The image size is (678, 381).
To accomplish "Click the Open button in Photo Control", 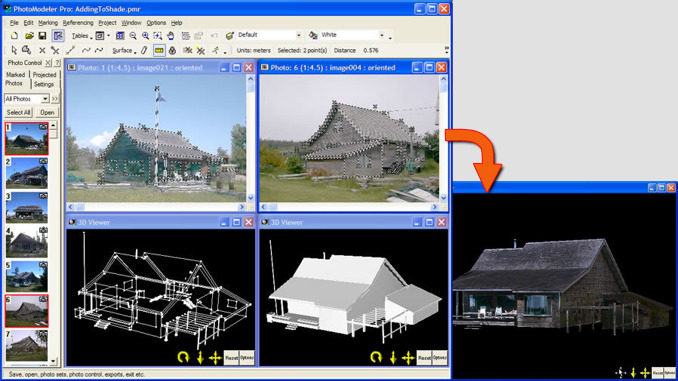I will [x=47, y=112].
